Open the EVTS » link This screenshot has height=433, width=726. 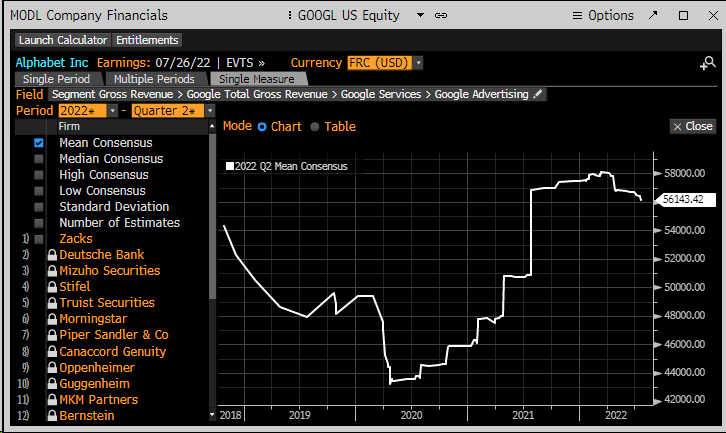[245, 63]
